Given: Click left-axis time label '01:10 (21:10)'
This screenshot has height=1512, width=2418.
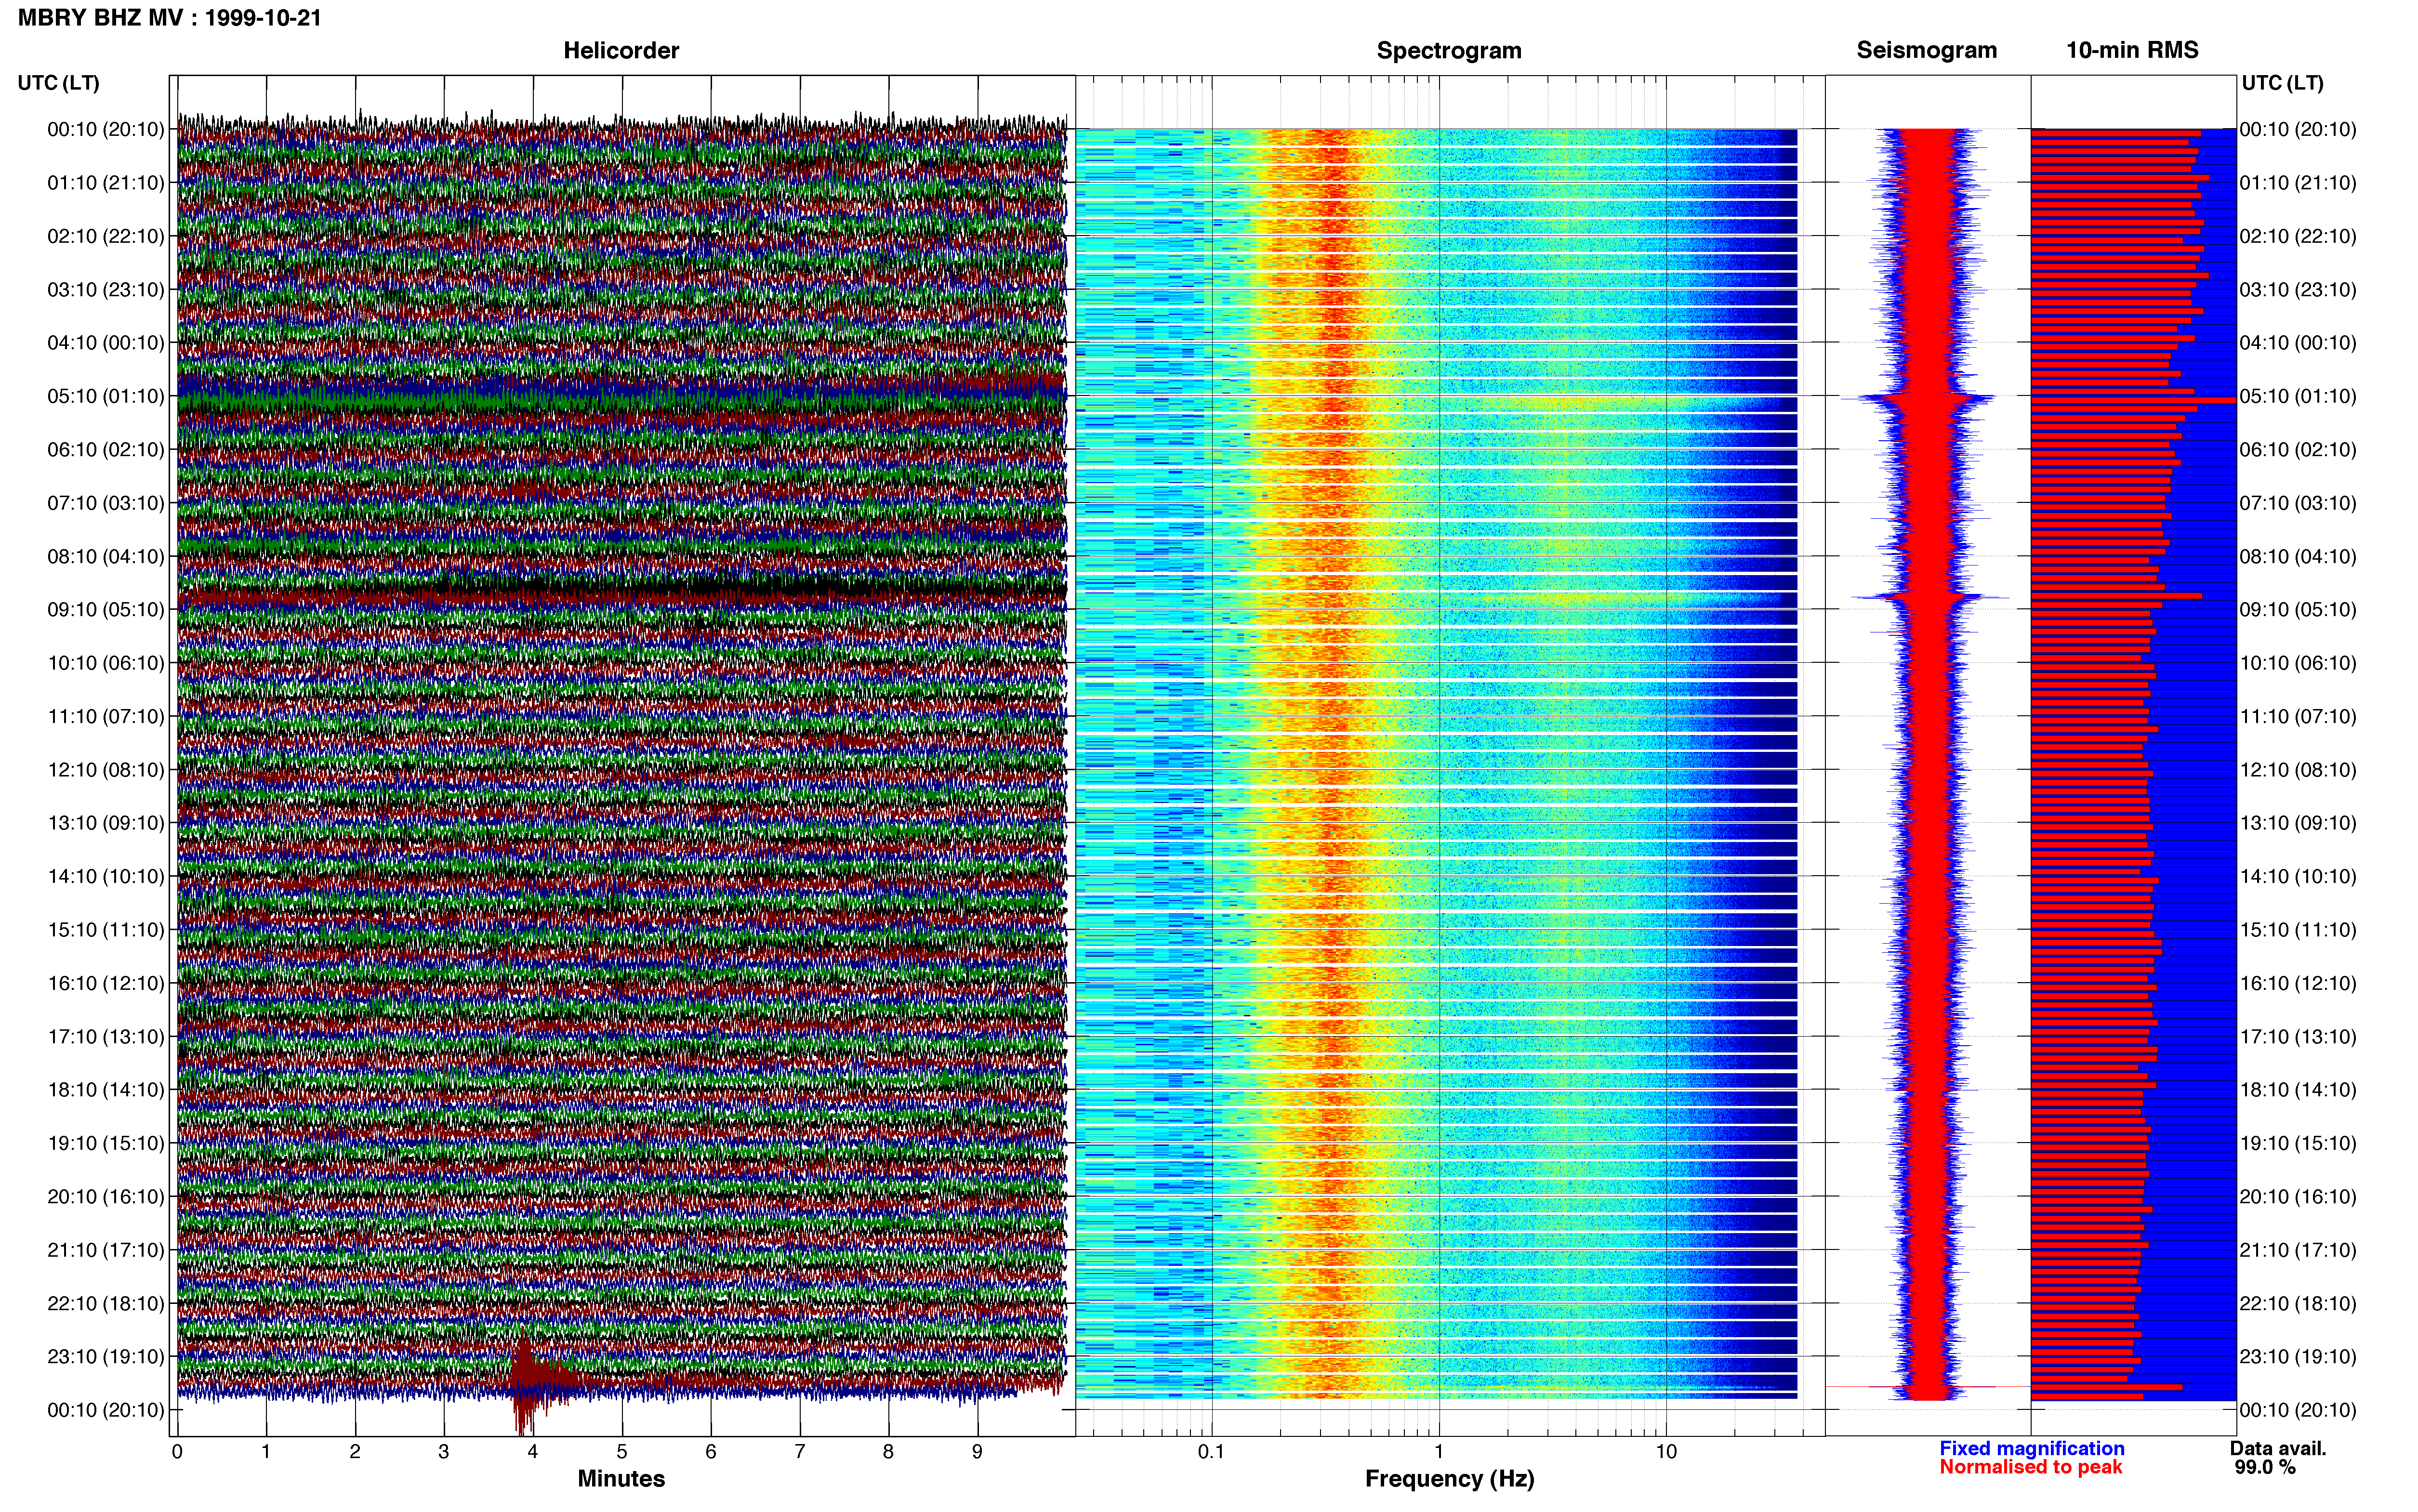Looking at the screenshot, I should click(106, 183).
